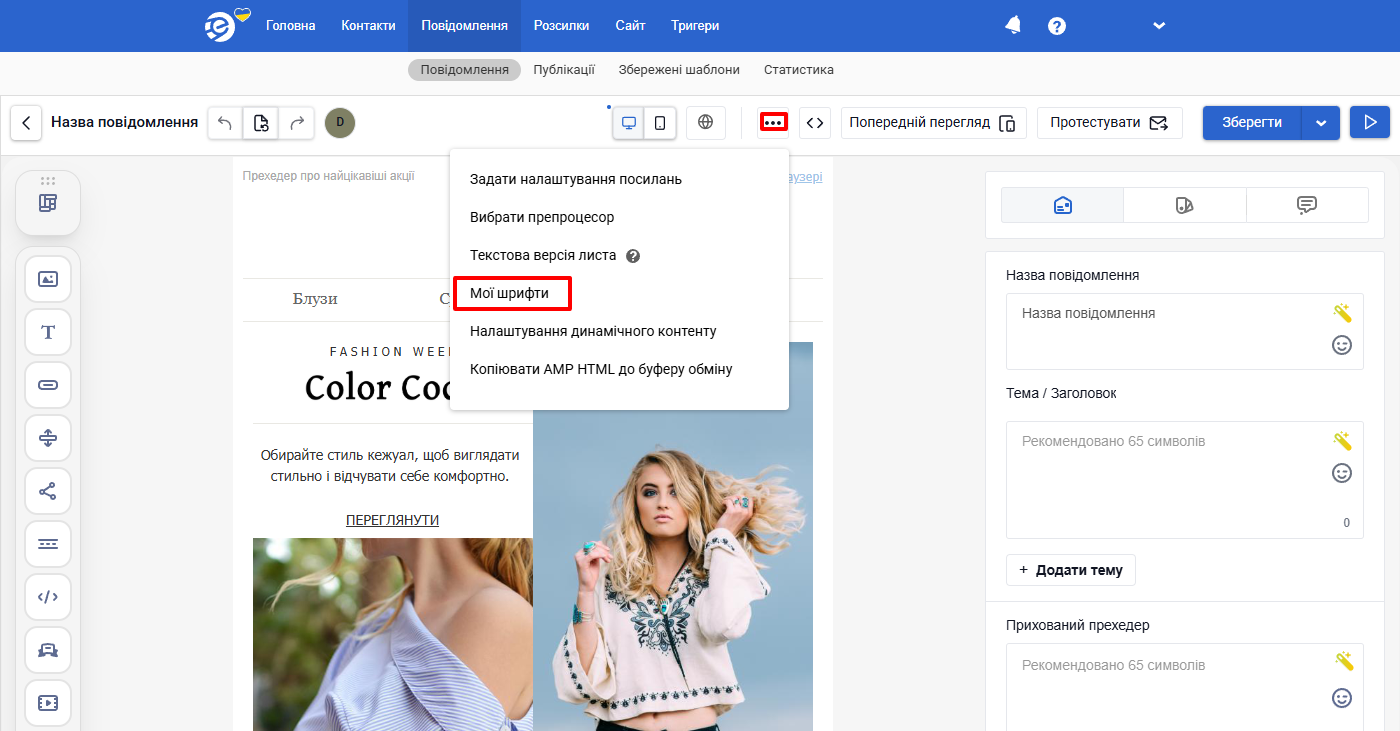
Task: Open the Повідомлення top menu item
Action: point(464,26)
